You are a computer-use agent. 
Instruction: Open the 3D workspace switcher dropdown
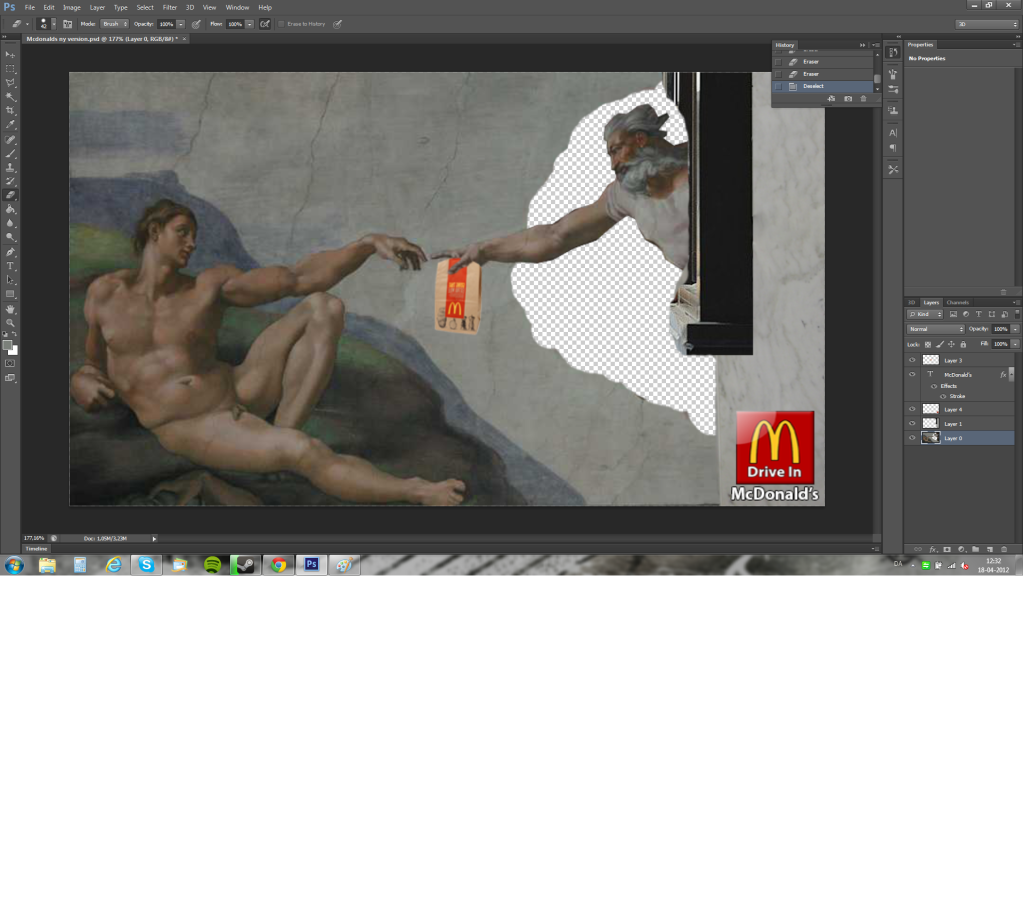click(x=986, y=24)
